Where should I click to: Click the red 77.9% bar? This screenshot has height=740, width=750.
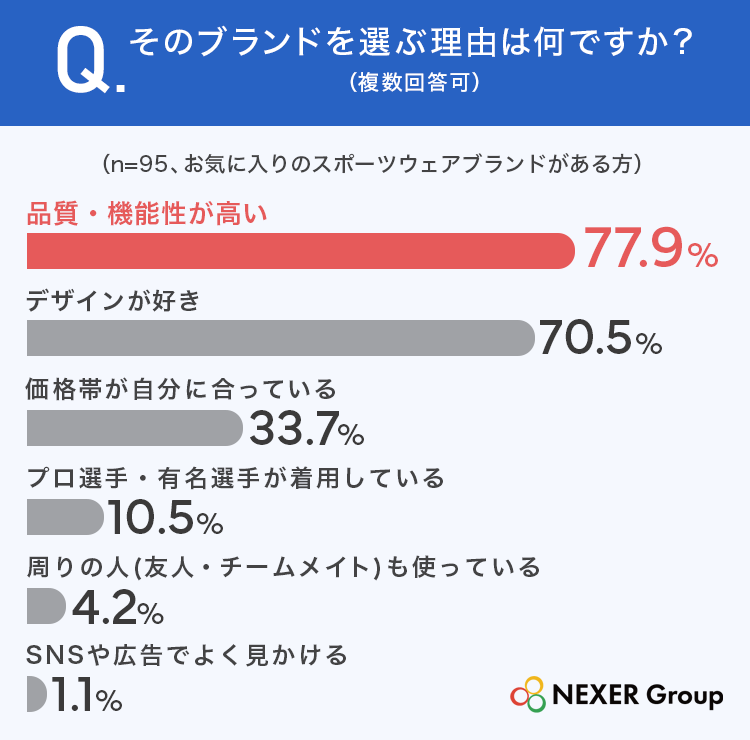[x=300, y=251]
